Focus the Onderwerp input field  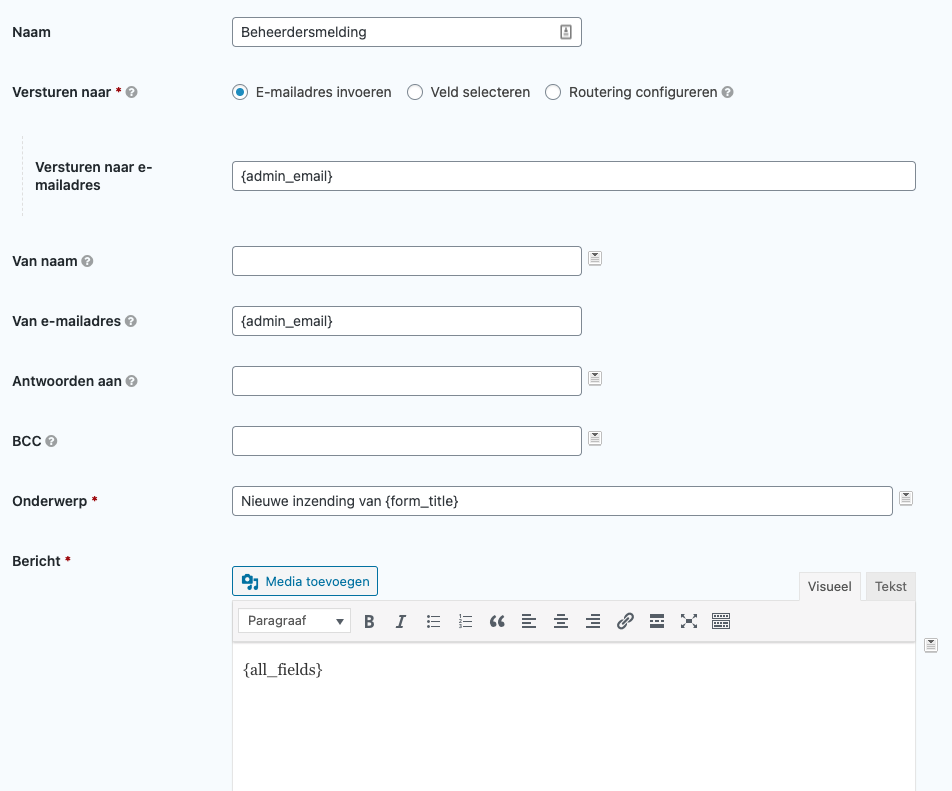pyautogui.click(x=562, y=501)
